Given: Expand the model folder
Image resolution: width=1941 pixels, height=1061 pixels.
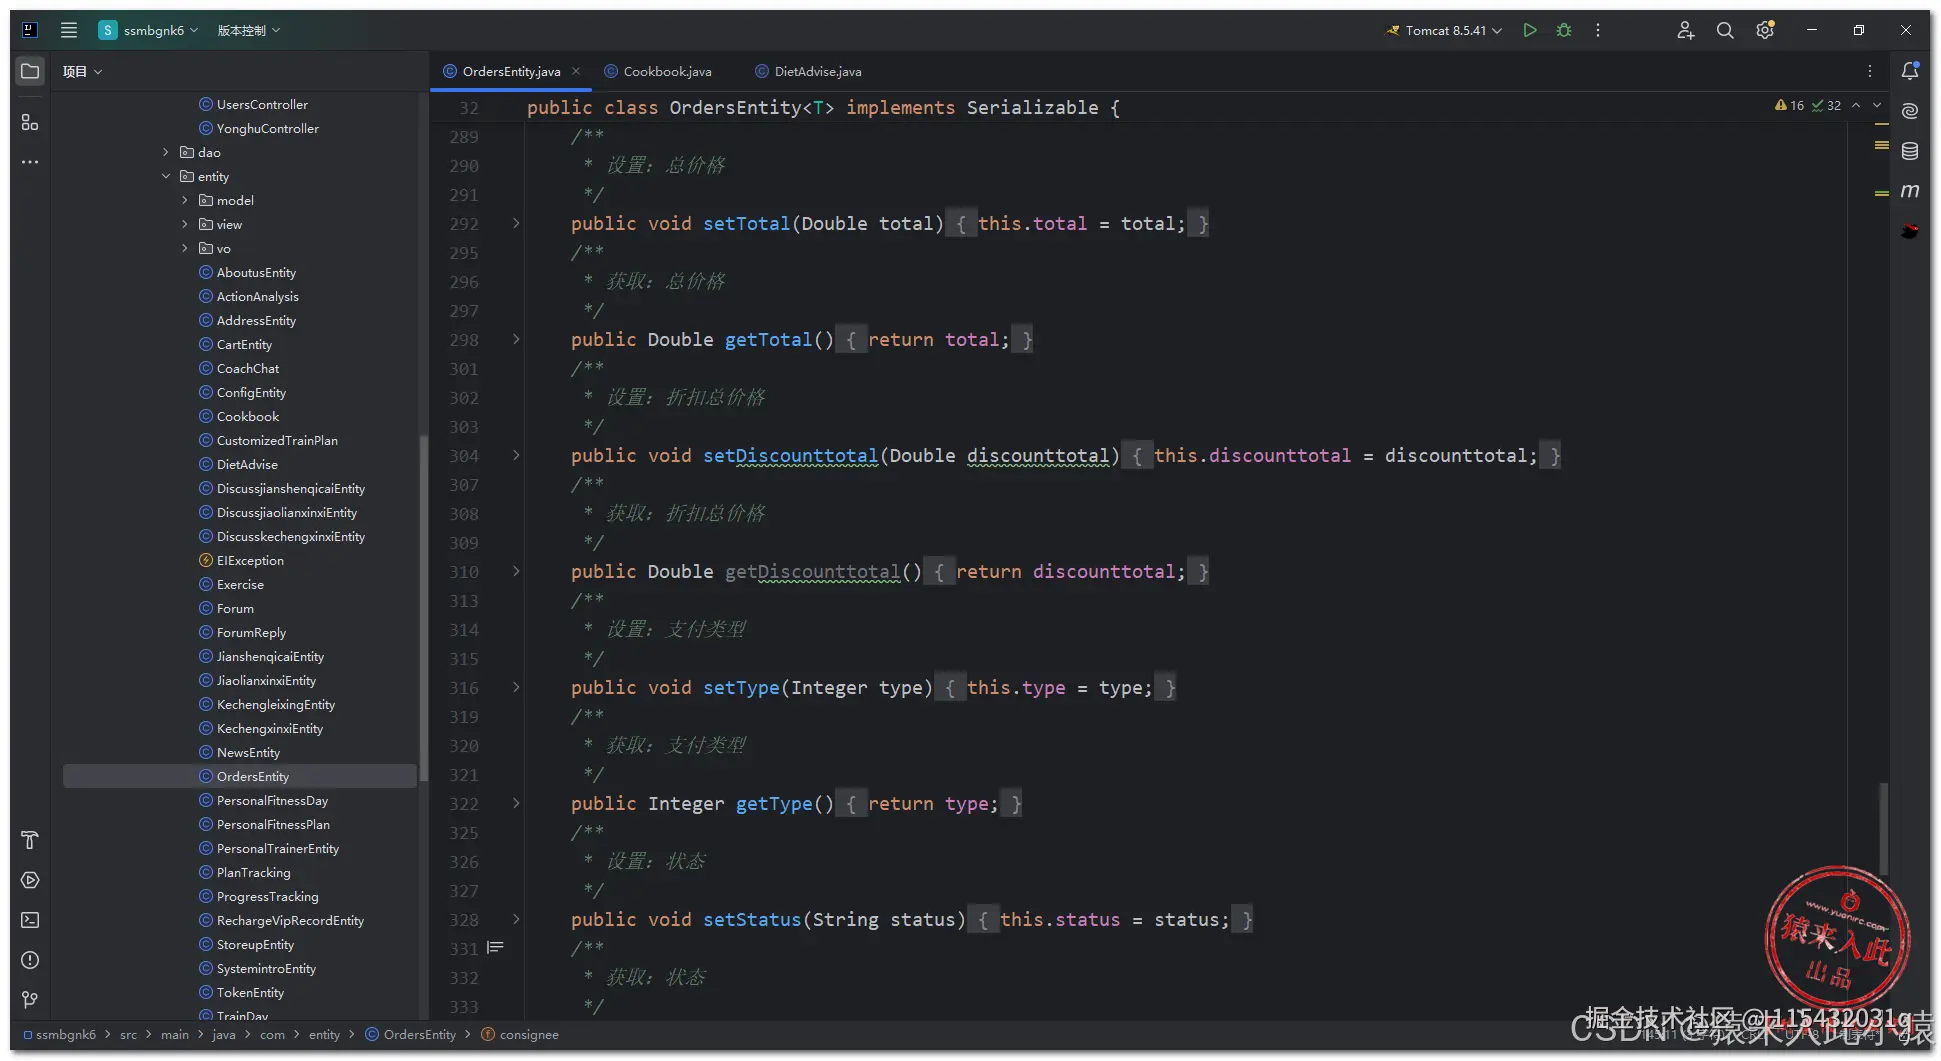Looking at the screenshot, I should click(x=185, y=200).
